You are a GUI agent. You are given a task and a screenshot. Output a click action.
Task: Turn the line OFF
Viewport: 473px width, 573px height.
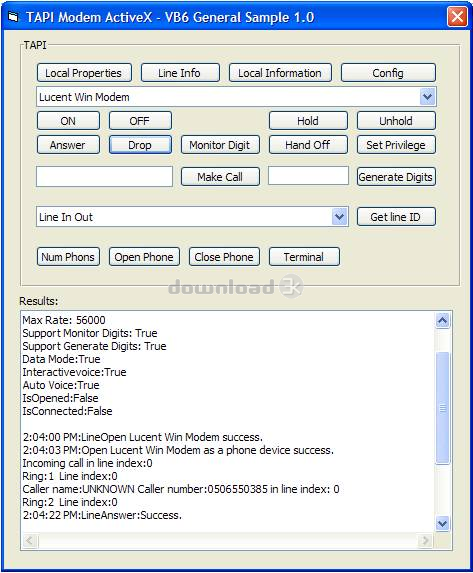pyautogui.click(x=140, y=121)
